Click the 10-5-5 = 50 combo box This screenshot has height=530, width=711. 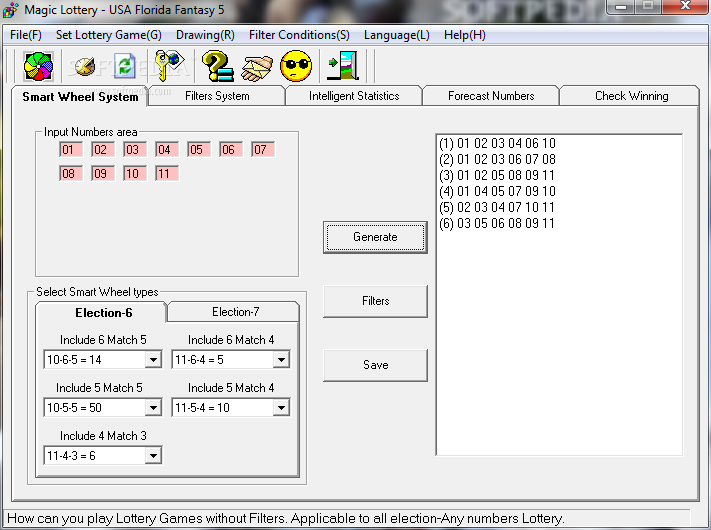click(x=103, y=408)
